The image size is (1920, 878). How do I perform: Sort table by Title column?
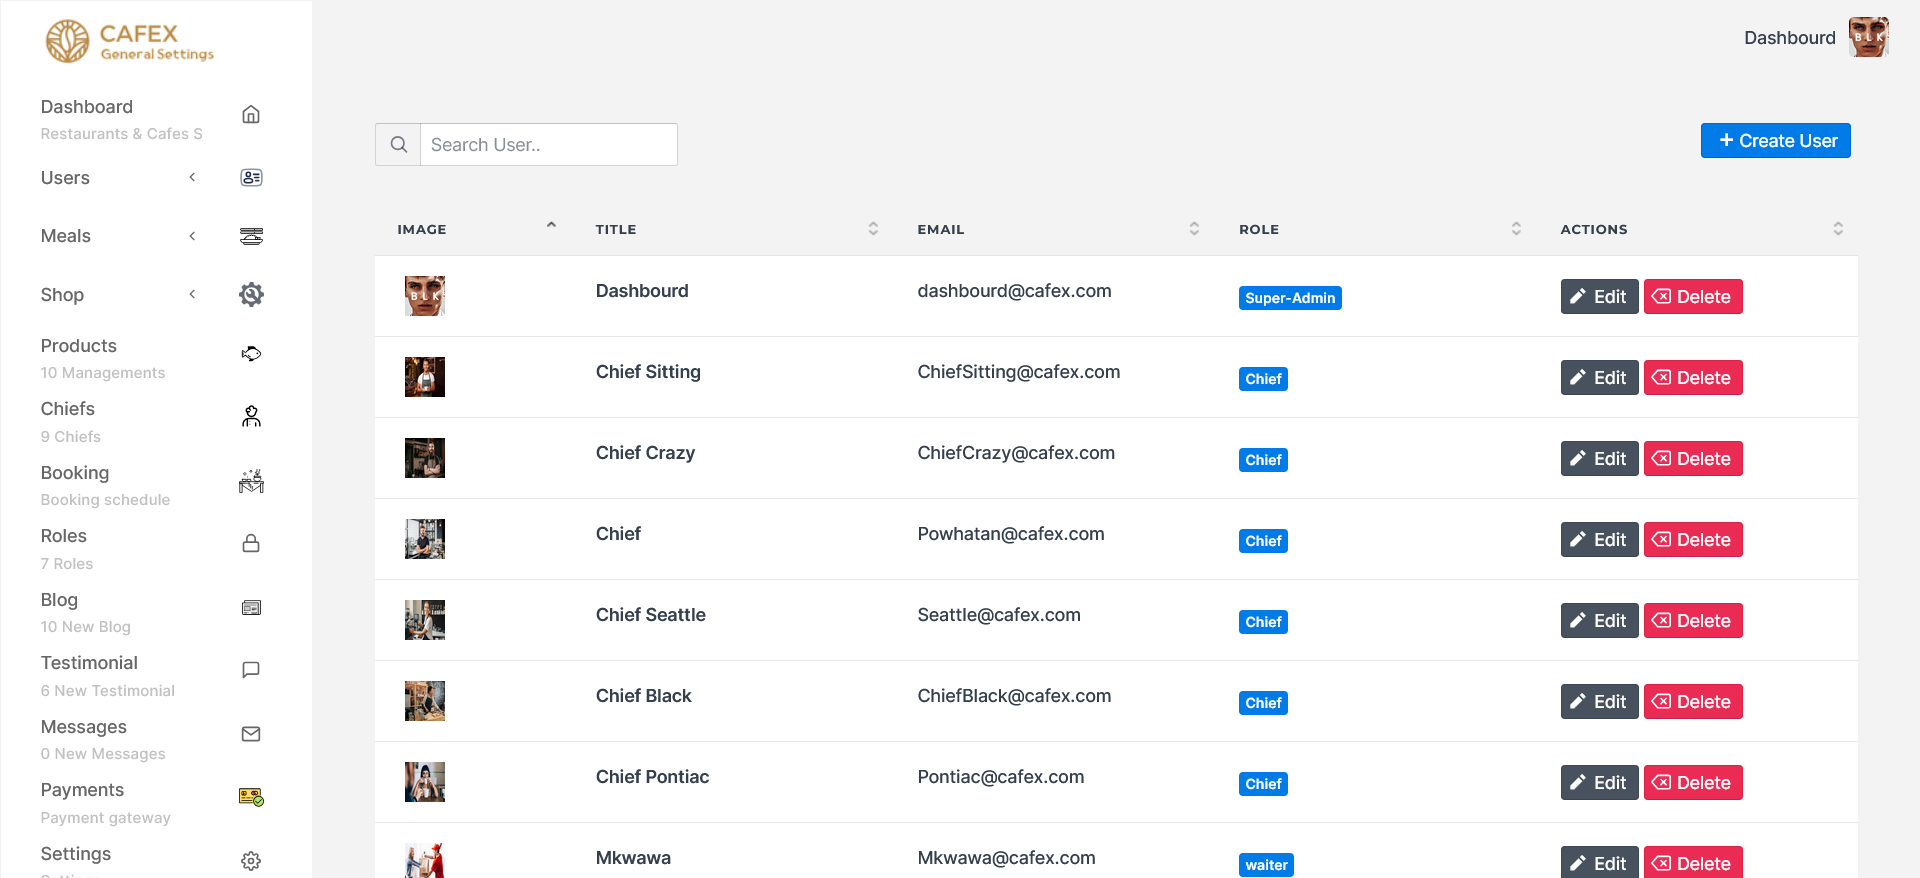(873, 229)
